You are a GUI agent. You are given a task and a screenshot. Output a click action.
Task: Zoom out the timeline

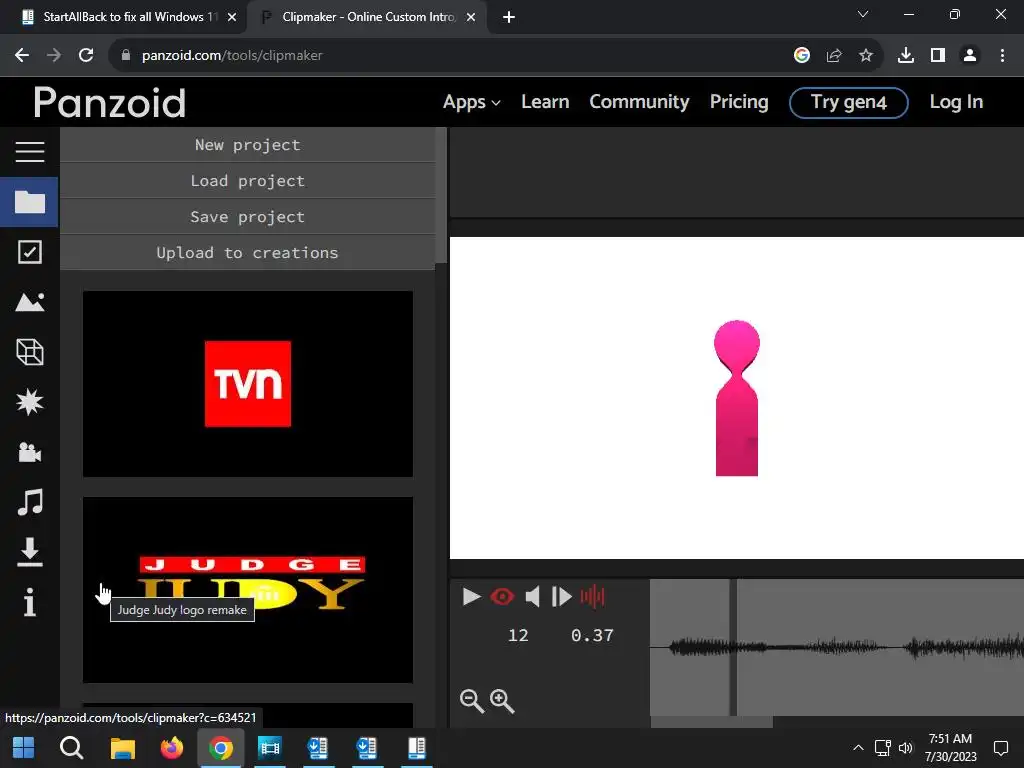point(472,701)
